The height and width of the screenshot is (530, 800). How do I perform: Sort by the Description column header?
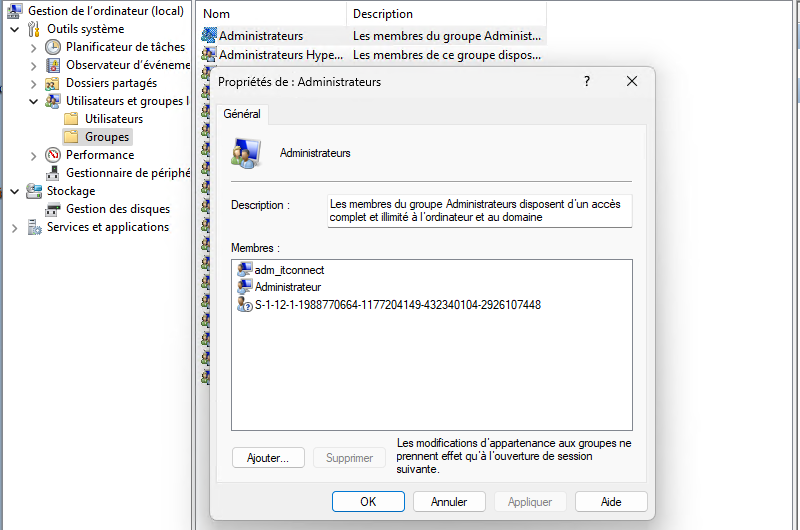(446, 14)
